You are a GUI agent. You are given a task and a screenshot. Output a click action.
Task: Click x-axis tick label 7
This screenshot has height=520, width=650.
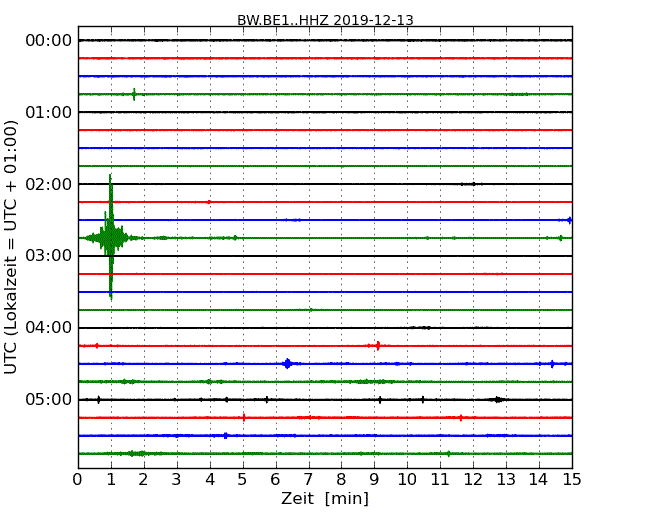(308, 480)
